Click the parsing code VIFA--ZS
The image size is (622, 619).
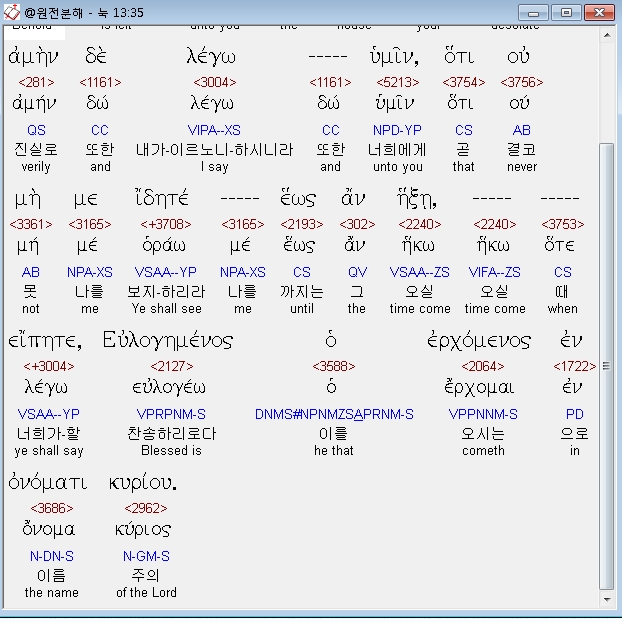pos(494,272)
